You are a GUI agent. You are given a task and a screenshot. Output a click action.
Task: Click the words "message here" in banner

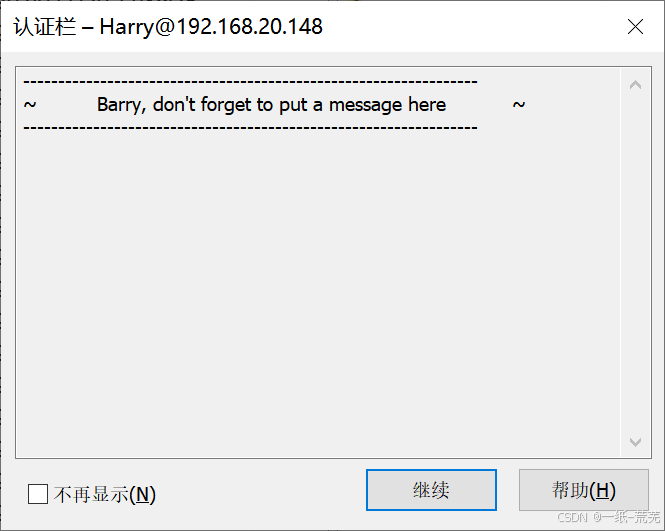click(x=388, y=105)
